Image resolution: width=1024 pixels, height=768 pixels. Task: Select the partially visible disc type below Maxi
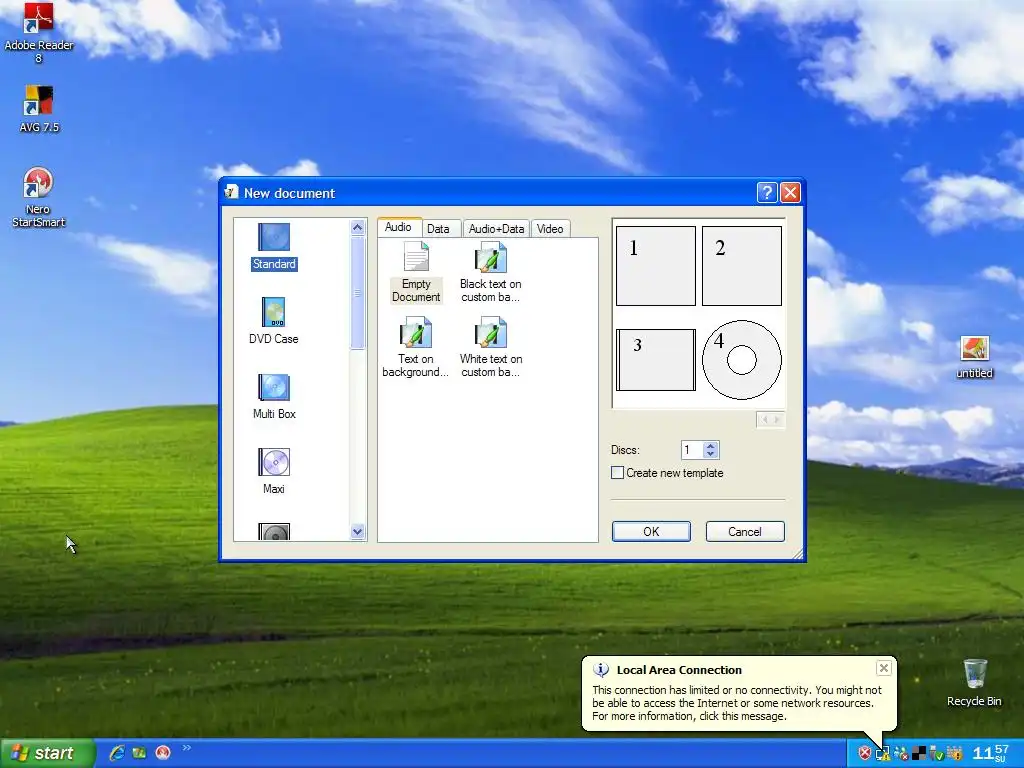[274, 532]
